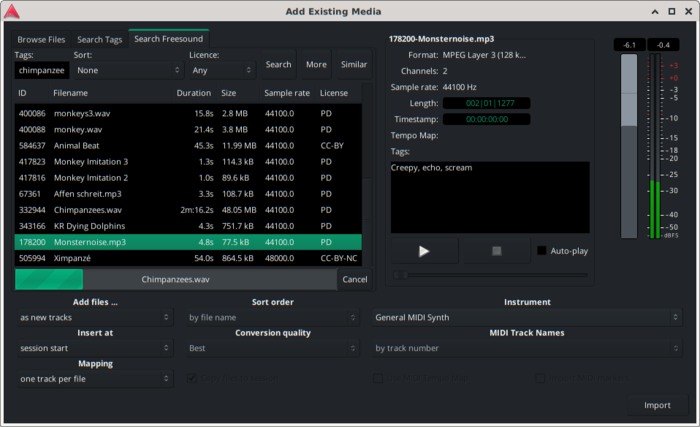700x427 pixels.
Task: Enable the Auto-play checkbox
Action: point(543,251)
